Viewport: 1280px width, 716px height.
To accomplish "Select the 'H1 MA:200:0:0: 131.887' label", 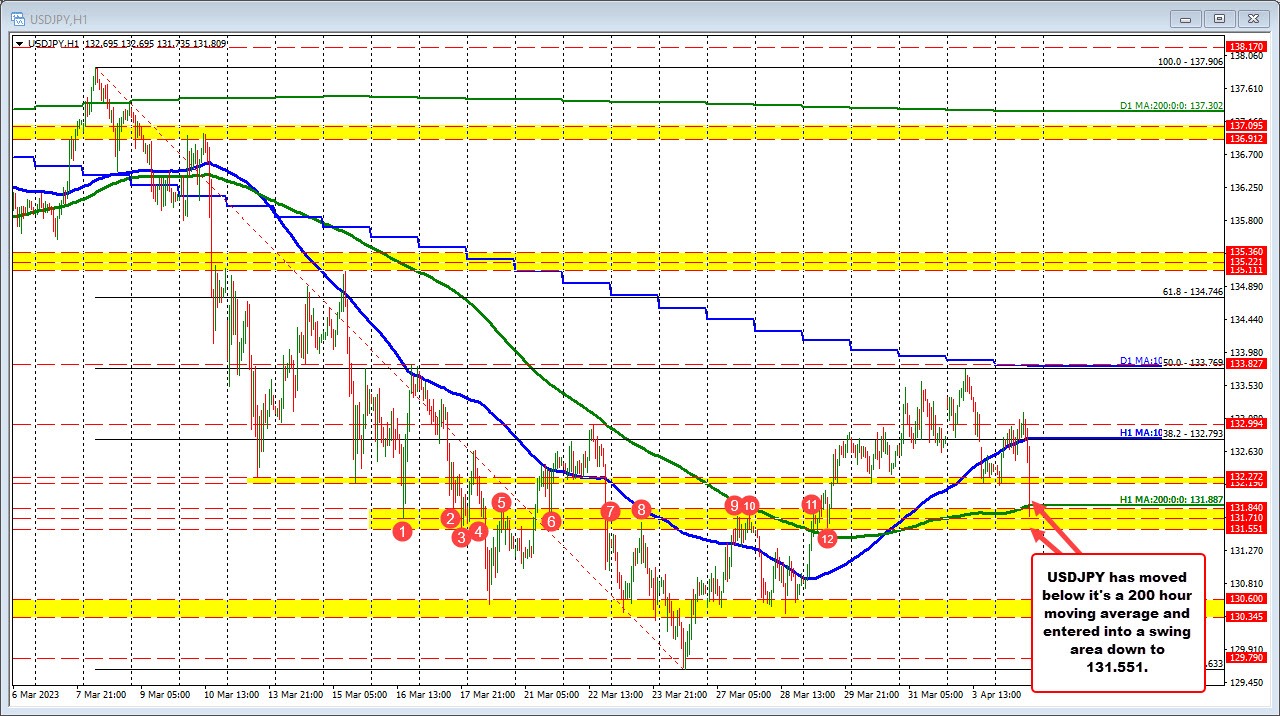I will point(1171,499).
